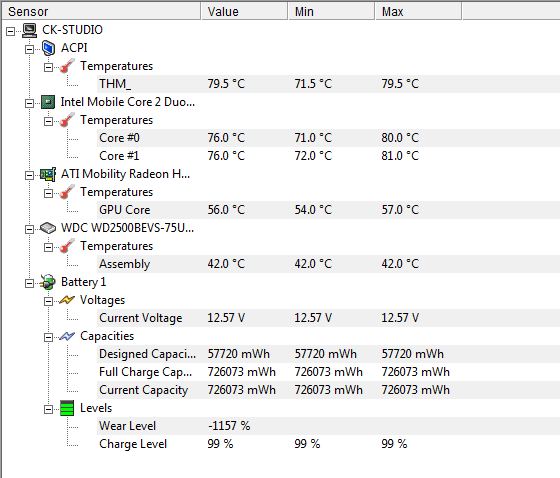Select the Designed Capacity row

328,354
